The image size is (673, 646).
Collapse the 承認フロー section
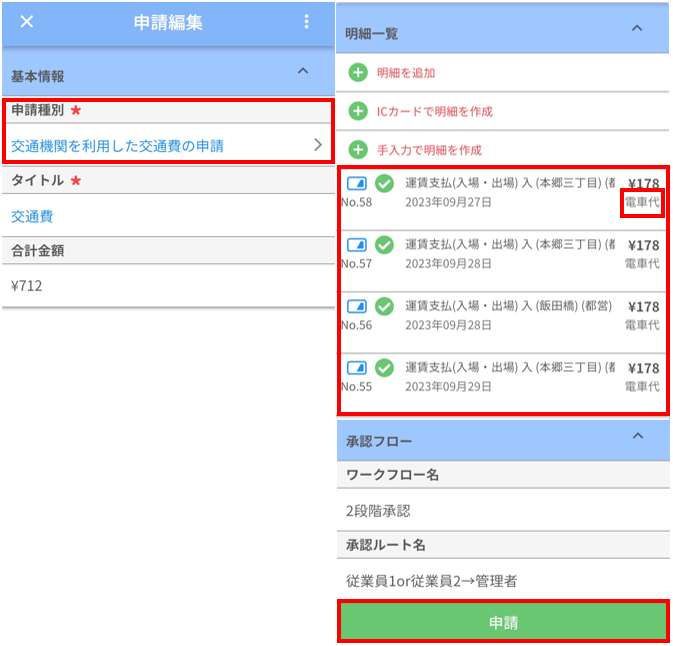637,436
